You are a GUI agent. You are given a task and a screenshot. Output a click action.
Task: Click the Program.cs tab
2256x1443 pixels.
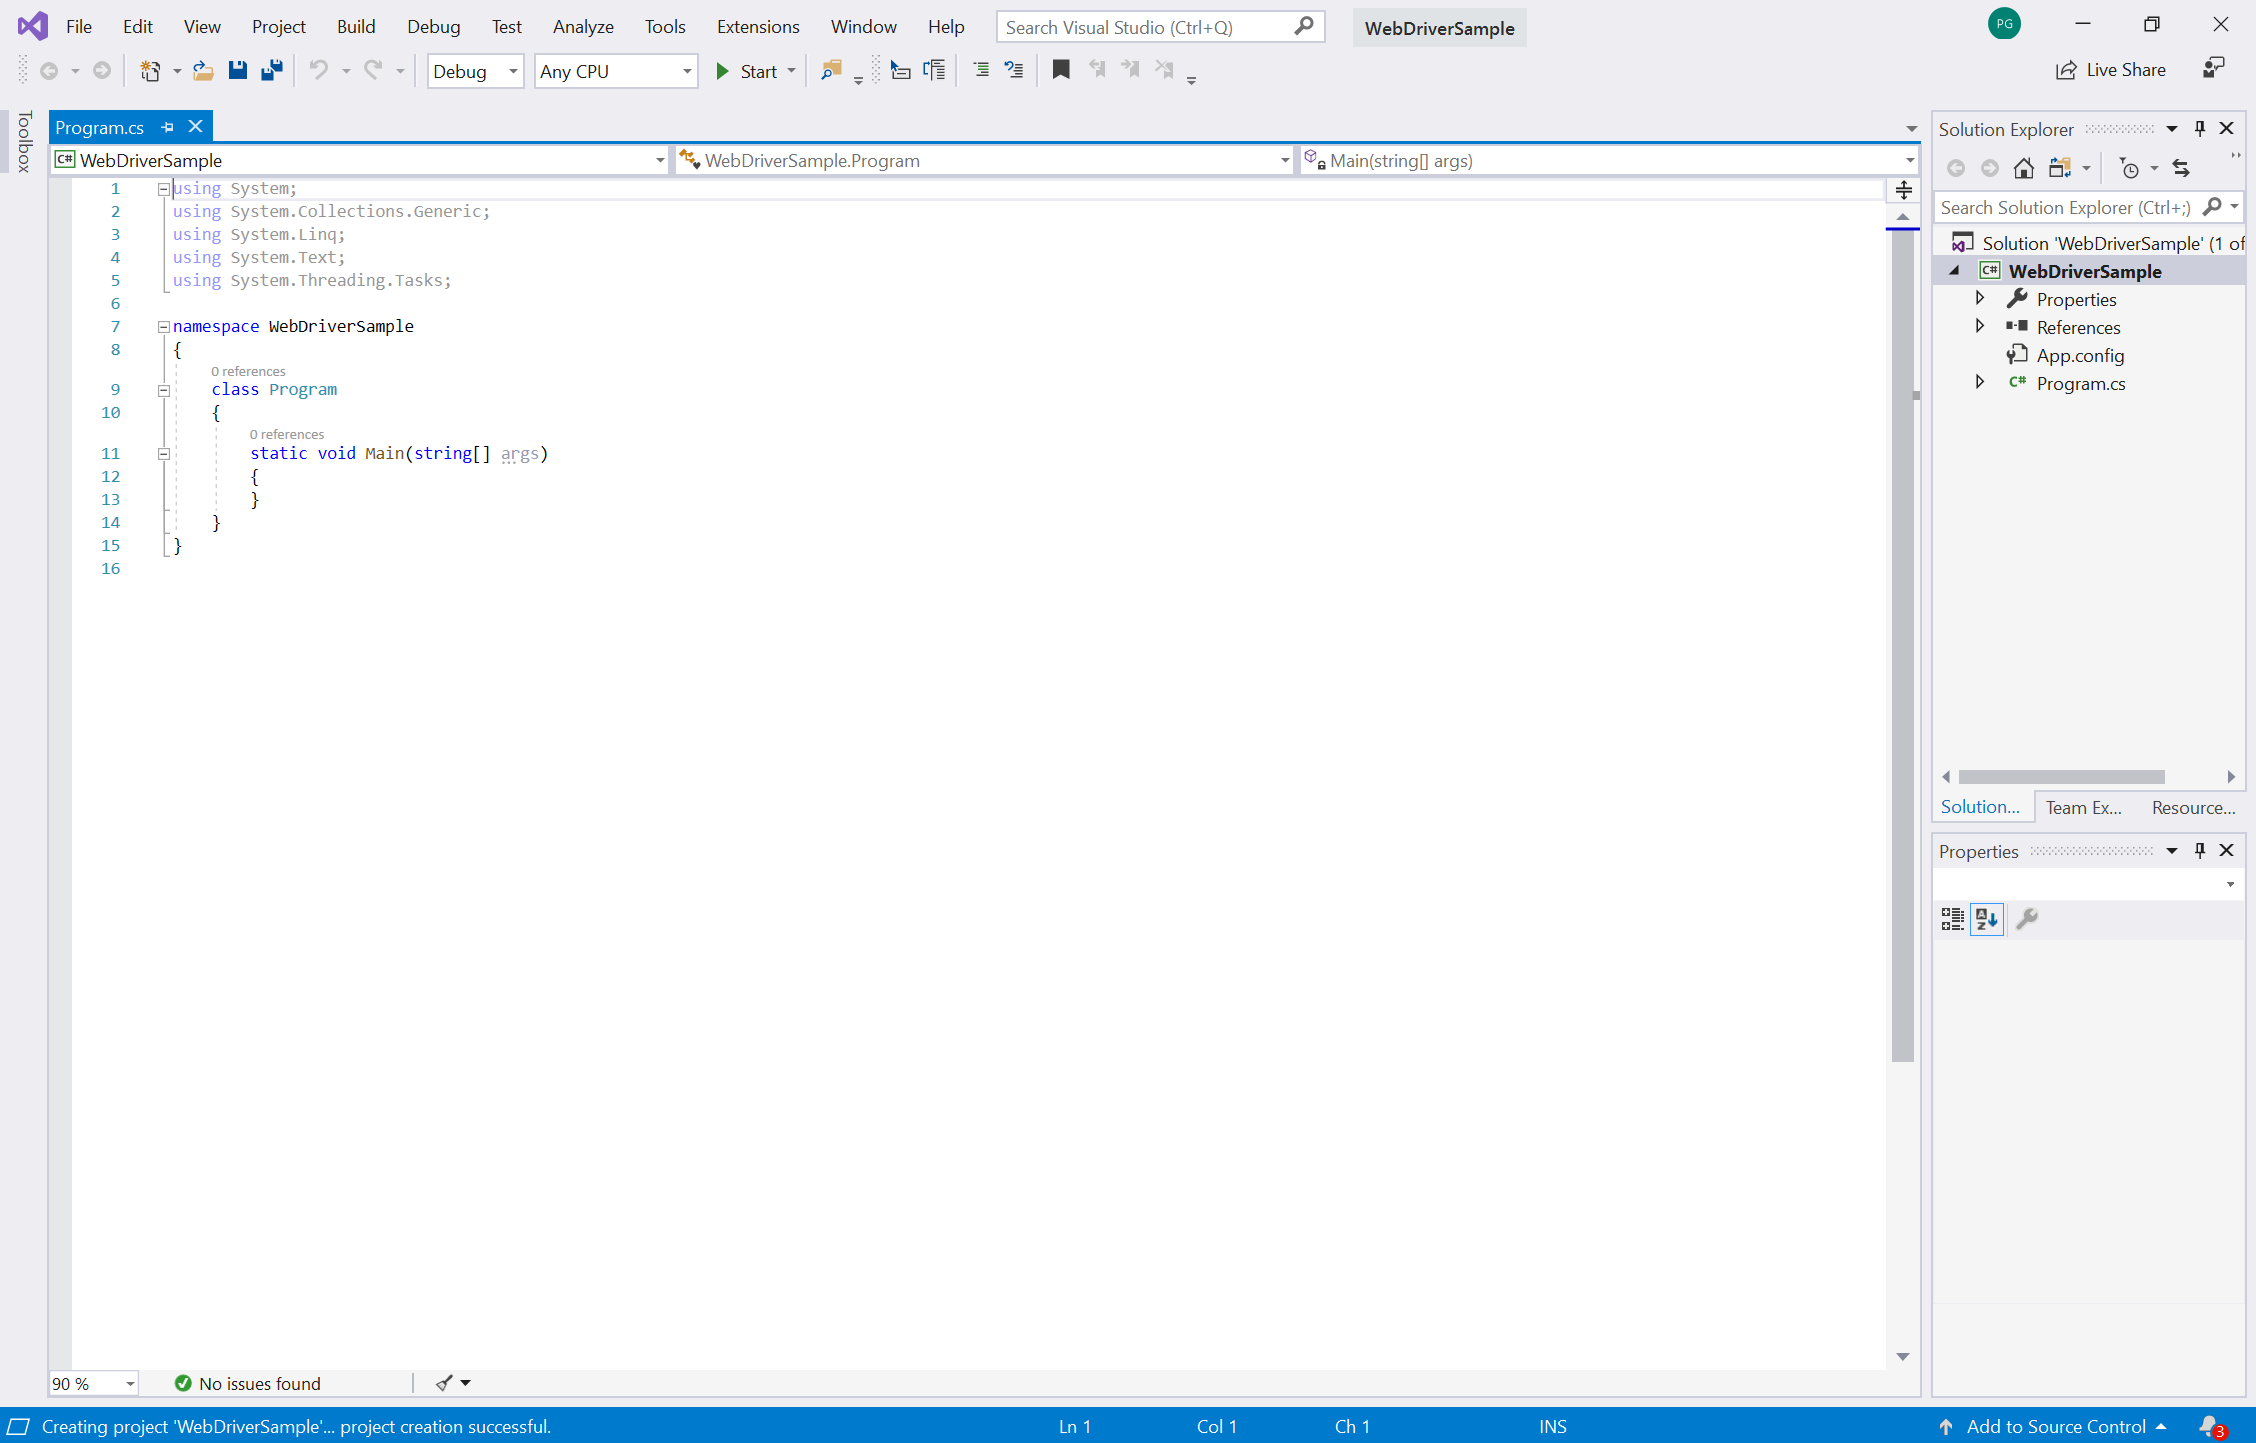[x=105, y=125]
